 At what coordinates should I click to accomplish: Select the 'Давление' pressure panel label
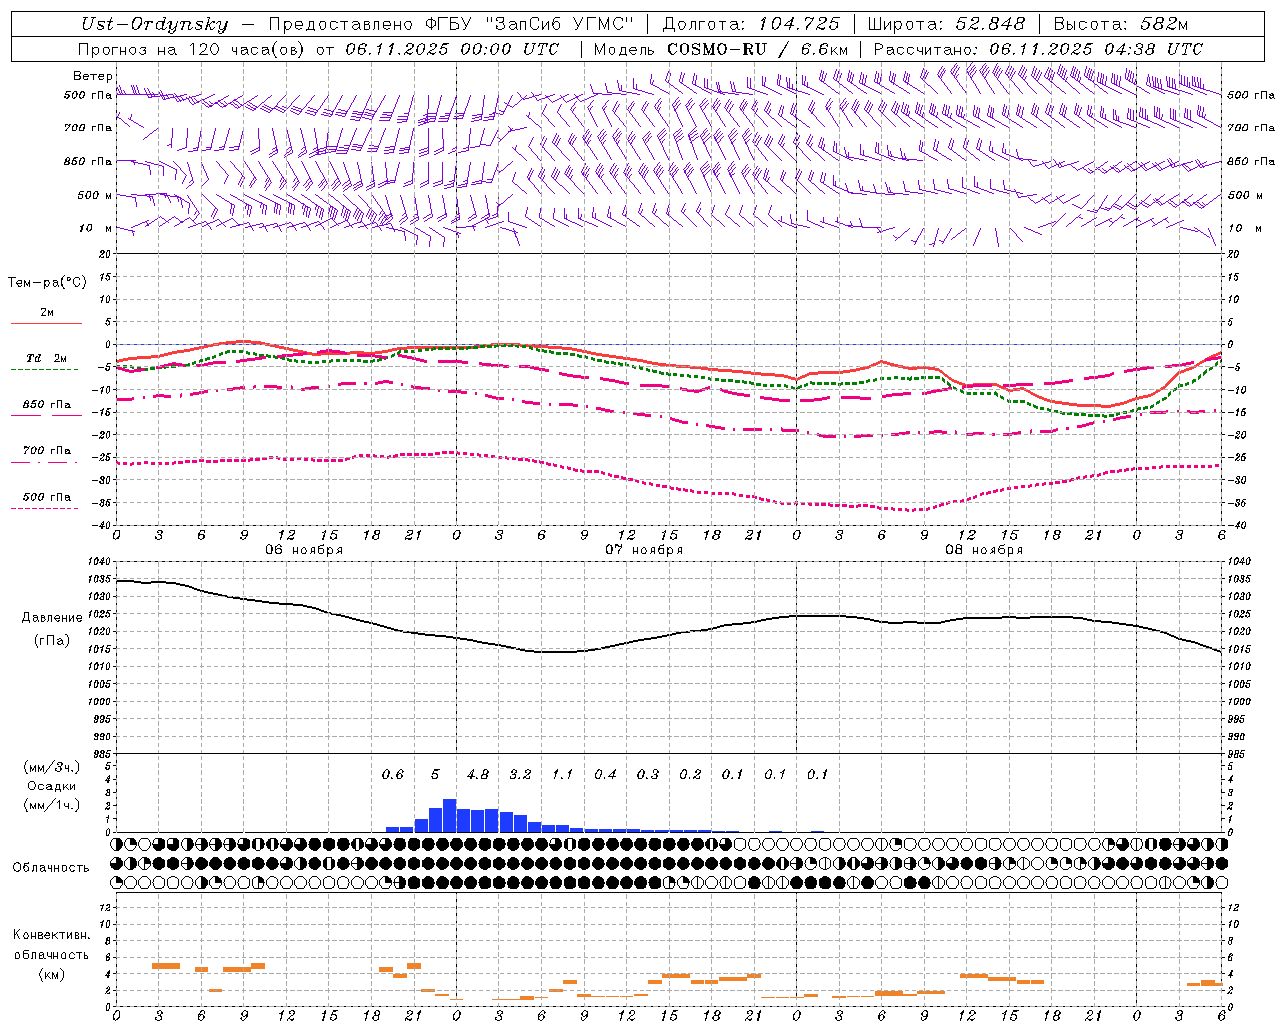point(51,618)
